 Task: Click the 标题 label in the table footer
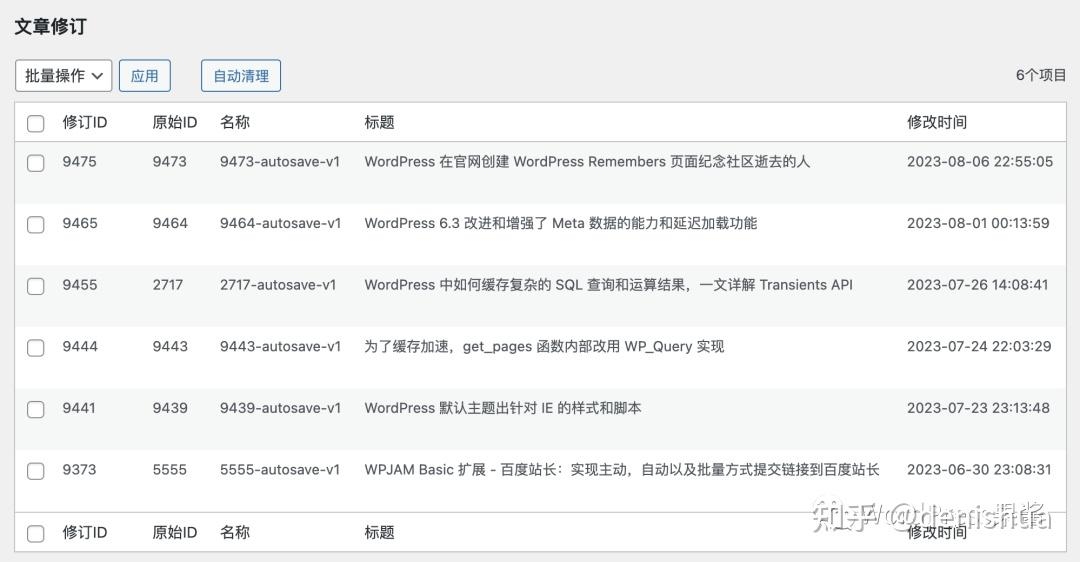[x=380, y=532]
